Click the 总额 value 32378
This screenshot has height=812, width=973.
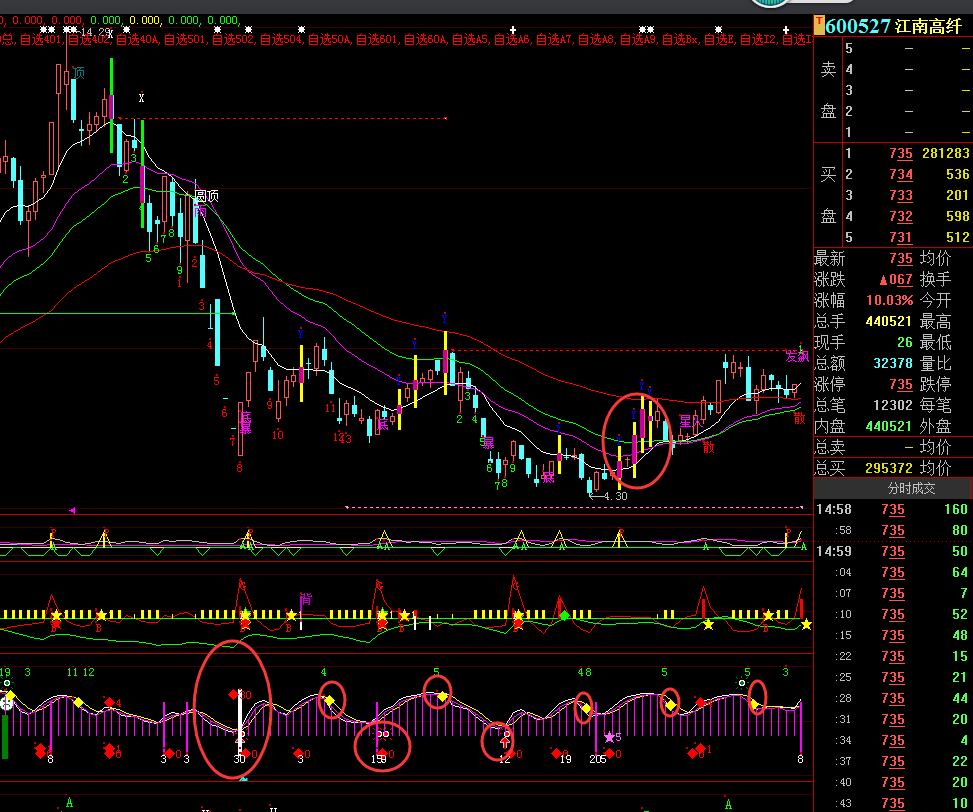pyautogui.click(x=893, y=363)
